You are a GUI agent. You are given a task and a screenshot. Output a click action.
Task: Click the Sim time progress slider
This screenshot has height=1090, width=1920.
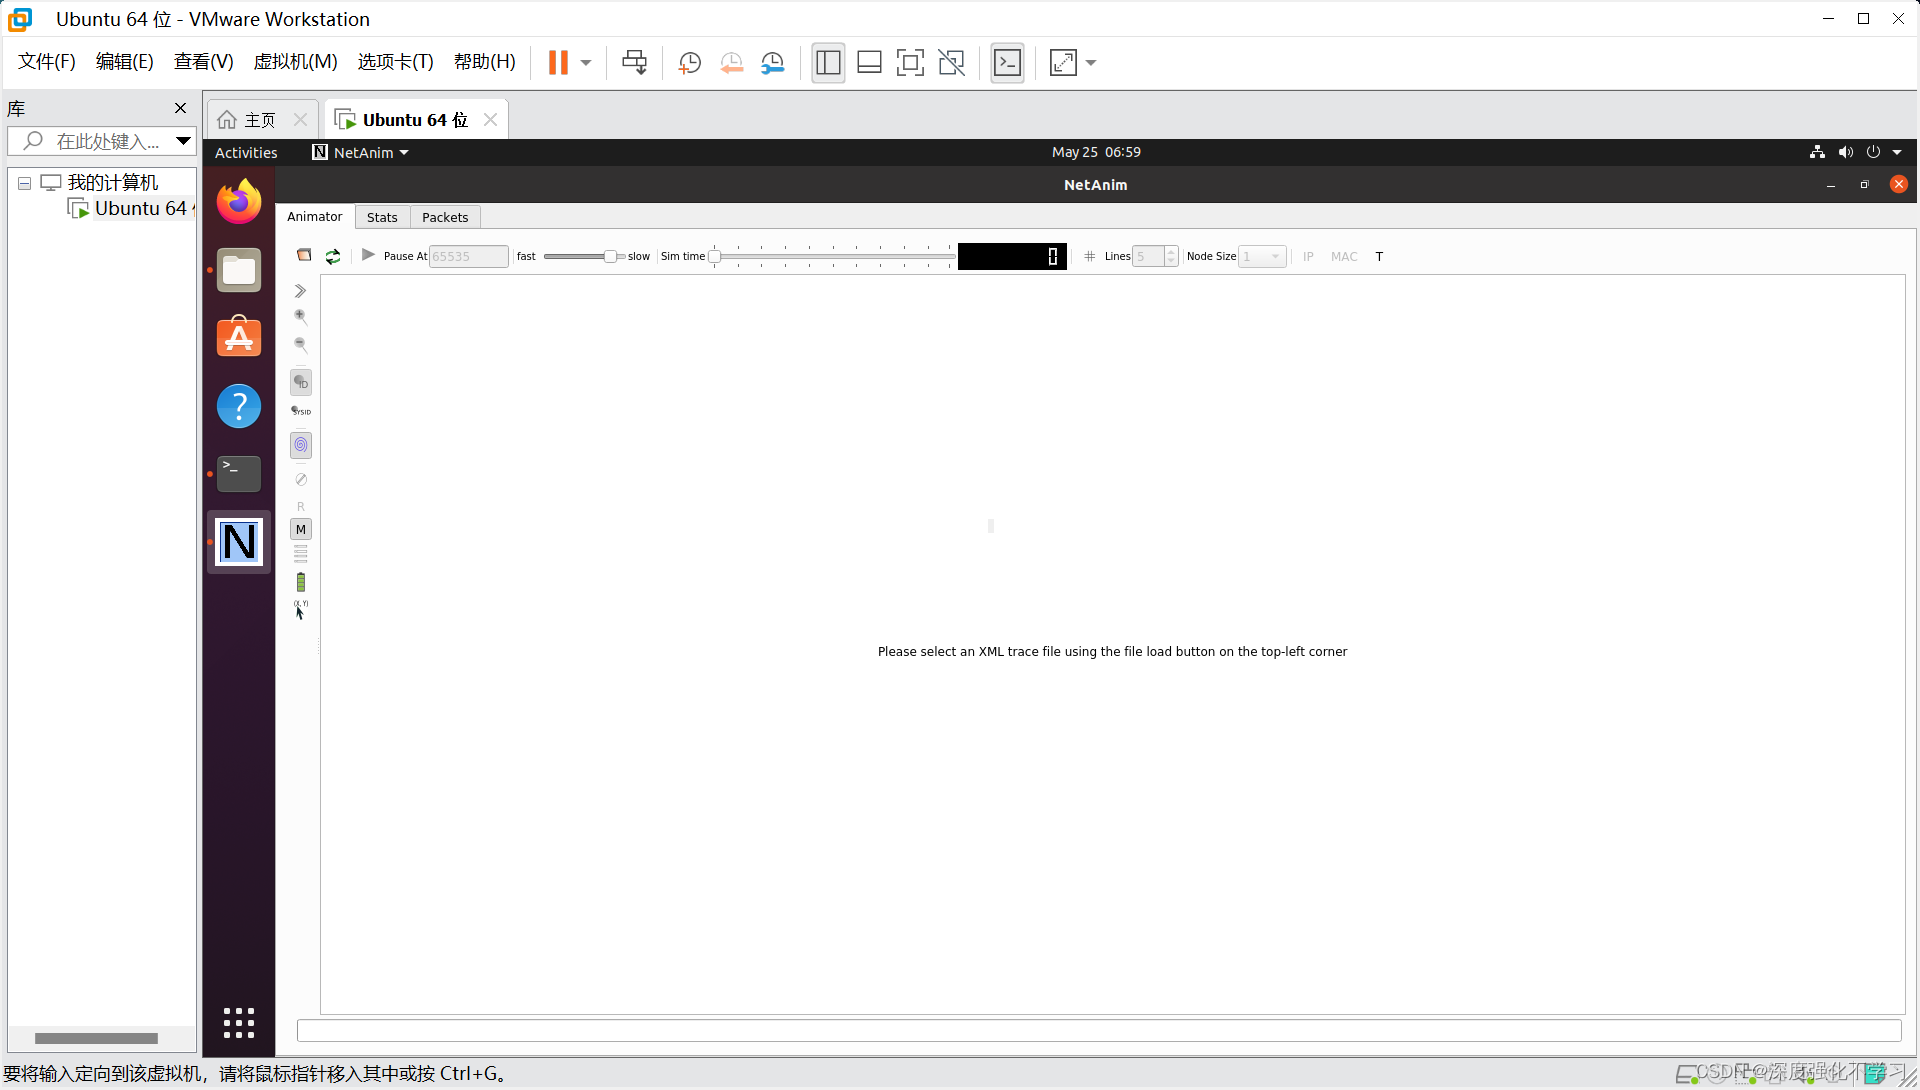click(832, 257)
